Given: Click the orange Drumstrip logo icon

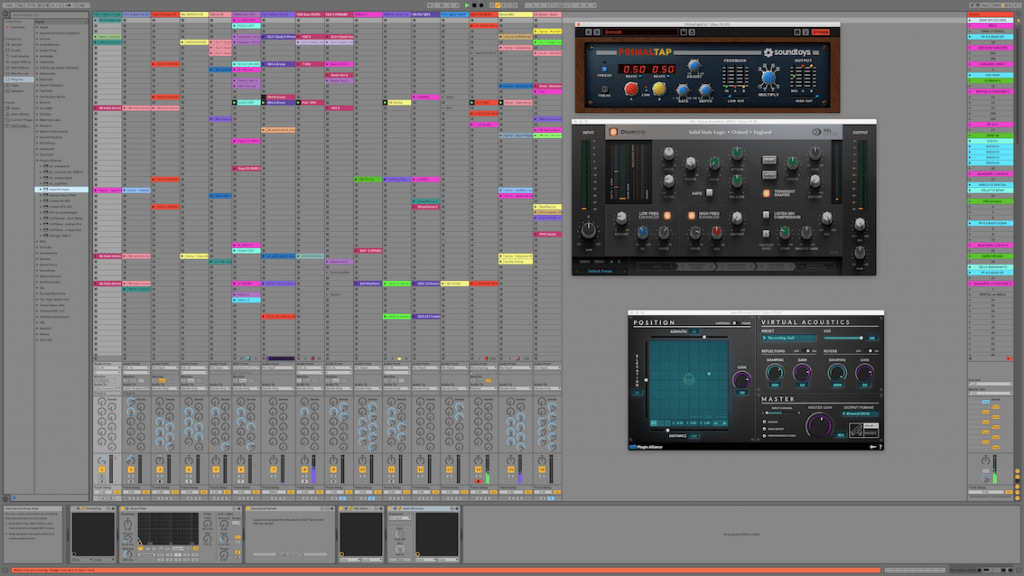Looking at the screenshot, I should [613, 132].
